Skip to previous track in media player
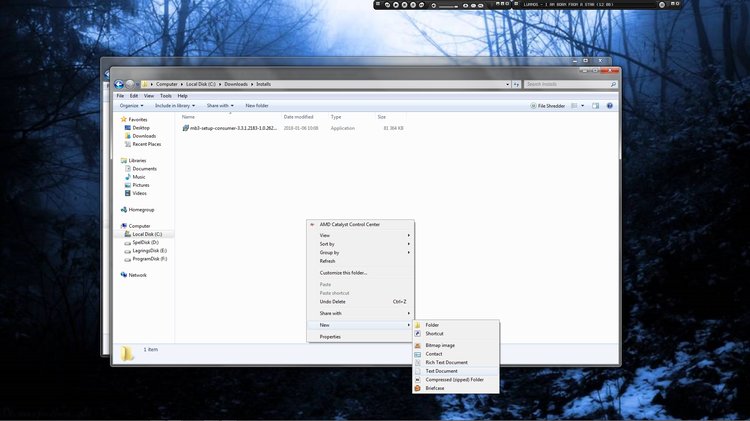Viewport: 750px width, 421px height. tap(387, 5)
